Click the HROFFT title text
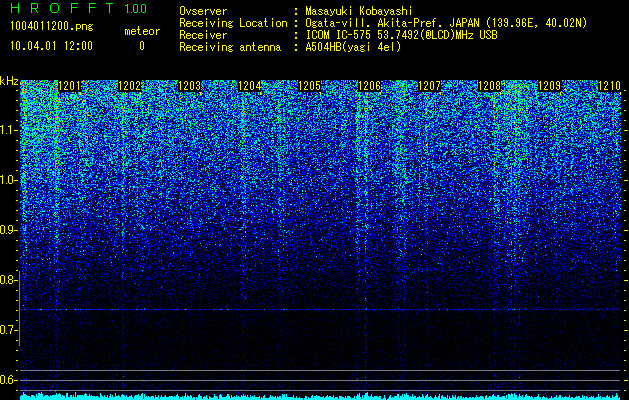Image resolution: width=629 pixels, height=400 pixels. 62,8
